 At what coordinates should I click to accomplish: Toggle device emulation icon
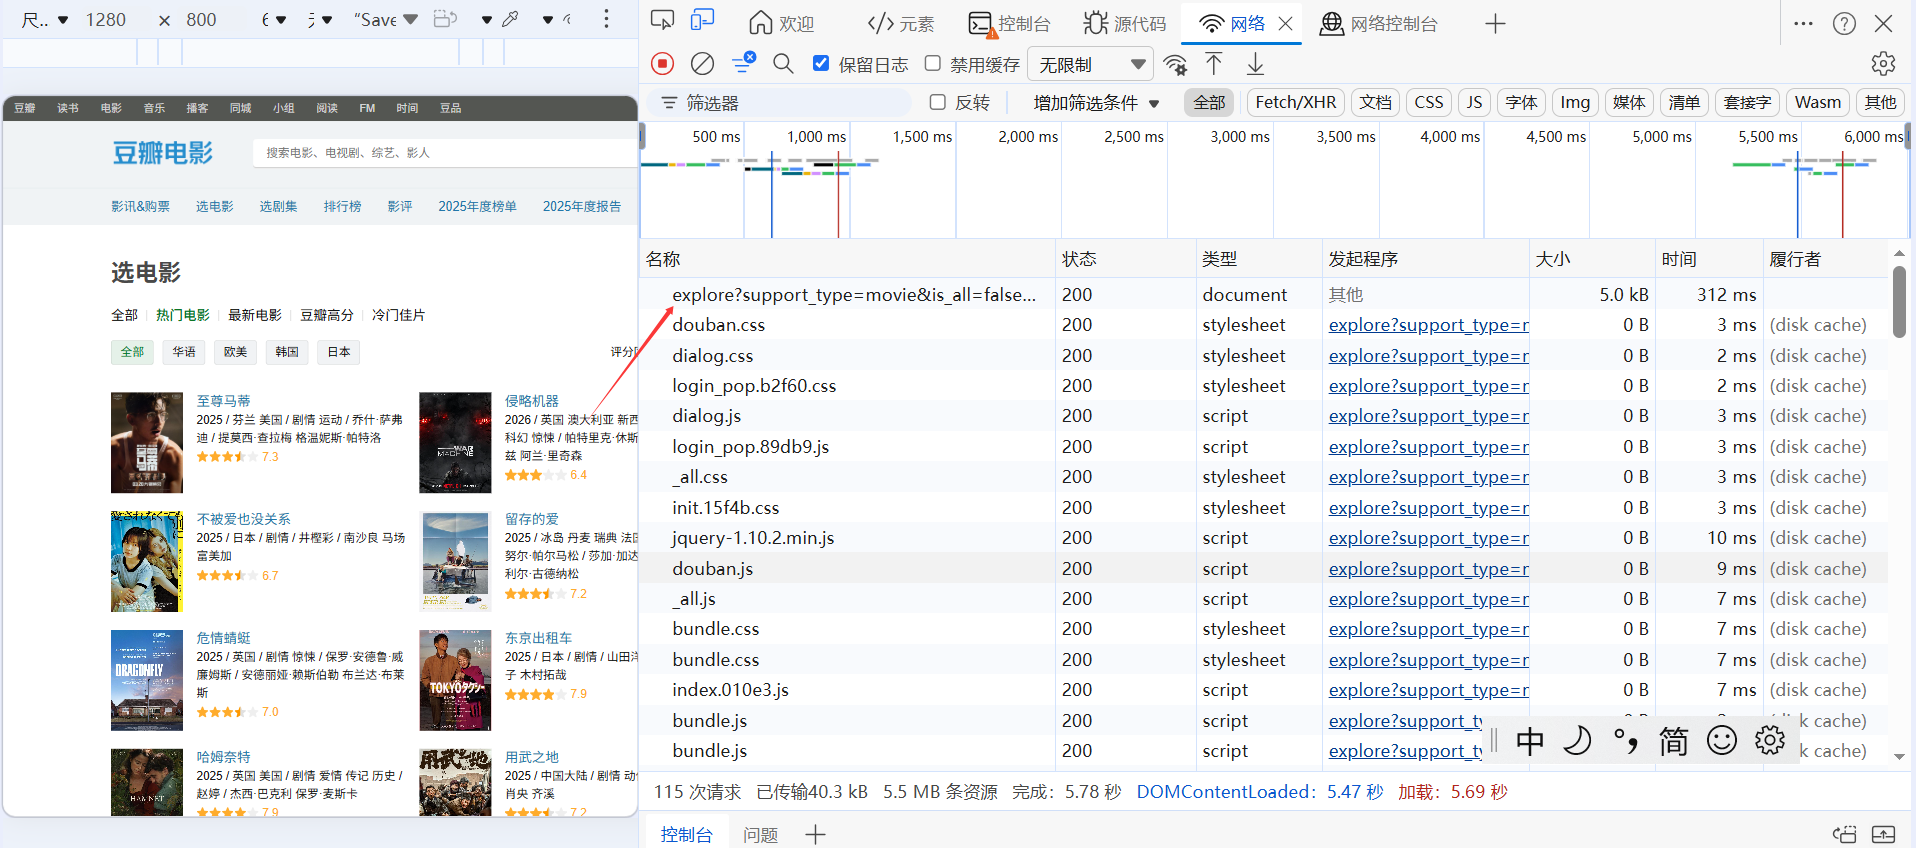coord(703,21)
